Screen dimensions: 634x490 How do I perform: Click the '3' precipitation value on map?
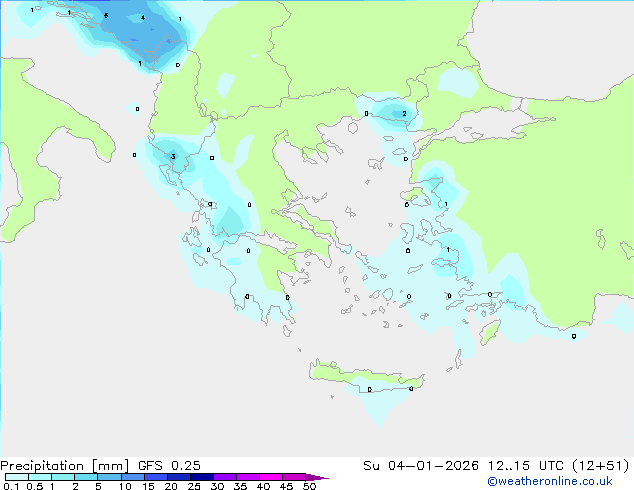coord(173,156)
